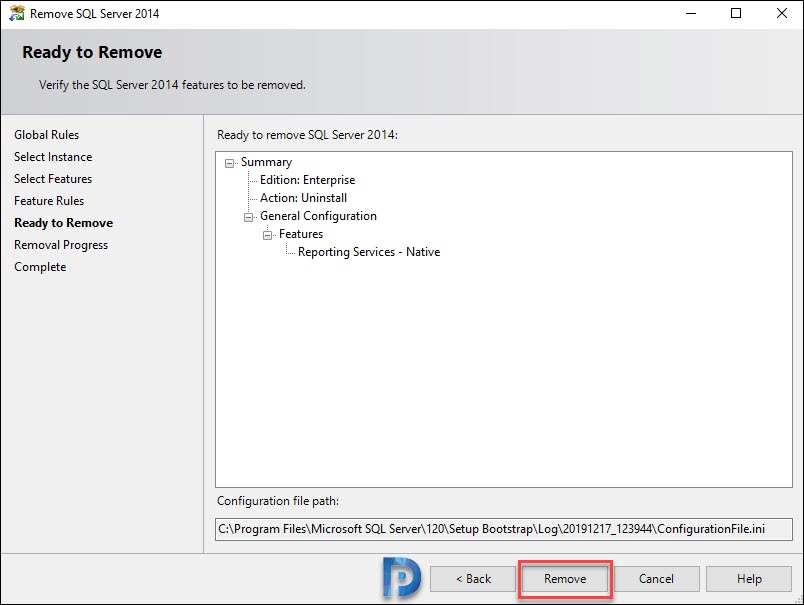The height and width of the screenshot is (605, 804).
Task: Open the Global Rules step
Action: pos(47,135)
